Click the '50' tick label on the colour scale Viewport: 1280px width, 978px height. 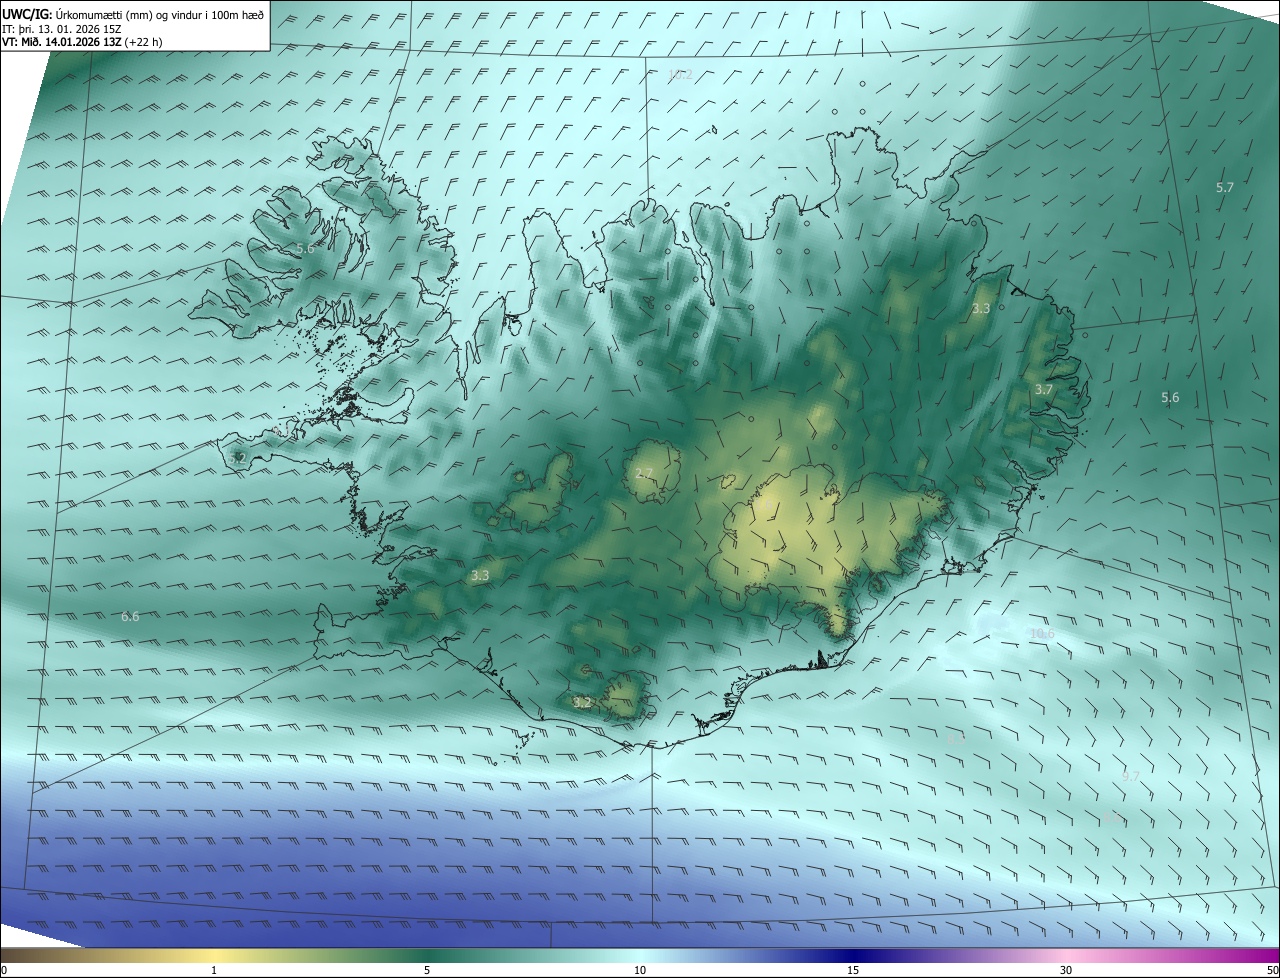click(x=1272, y=970)
